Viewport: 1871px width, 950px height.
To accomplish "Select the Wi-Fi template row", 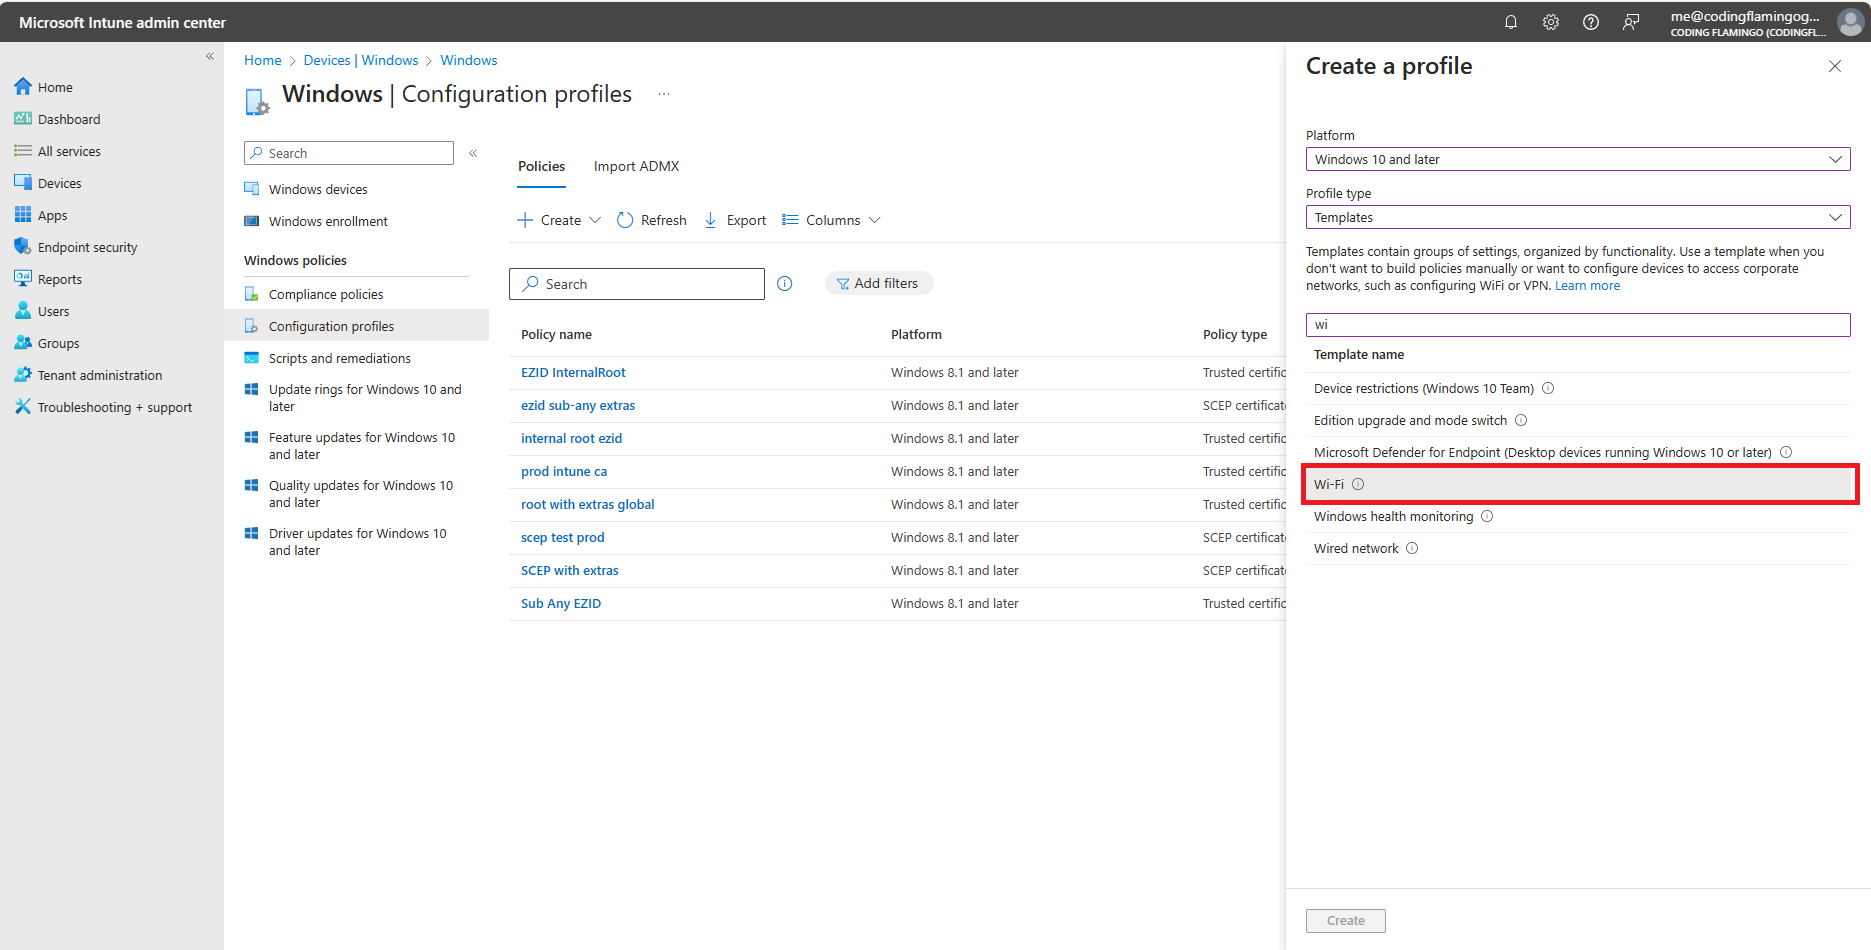I will tap(1578, 484).
